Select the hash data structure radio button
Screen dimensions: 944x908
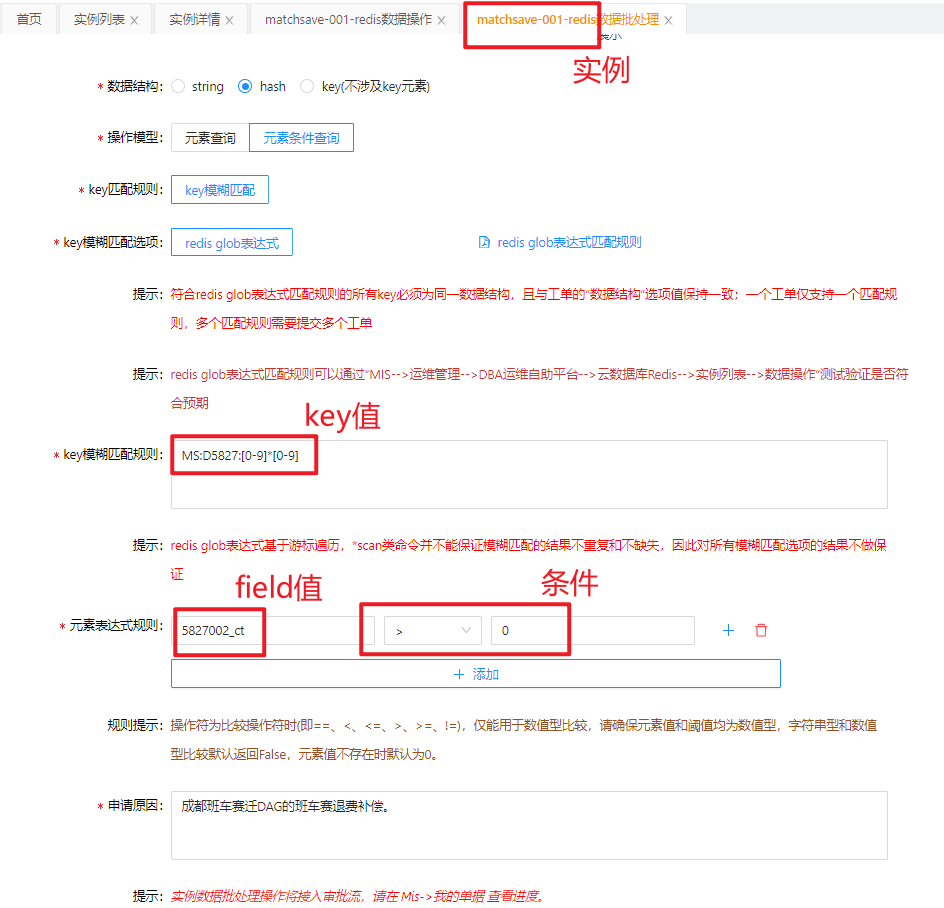245,87
